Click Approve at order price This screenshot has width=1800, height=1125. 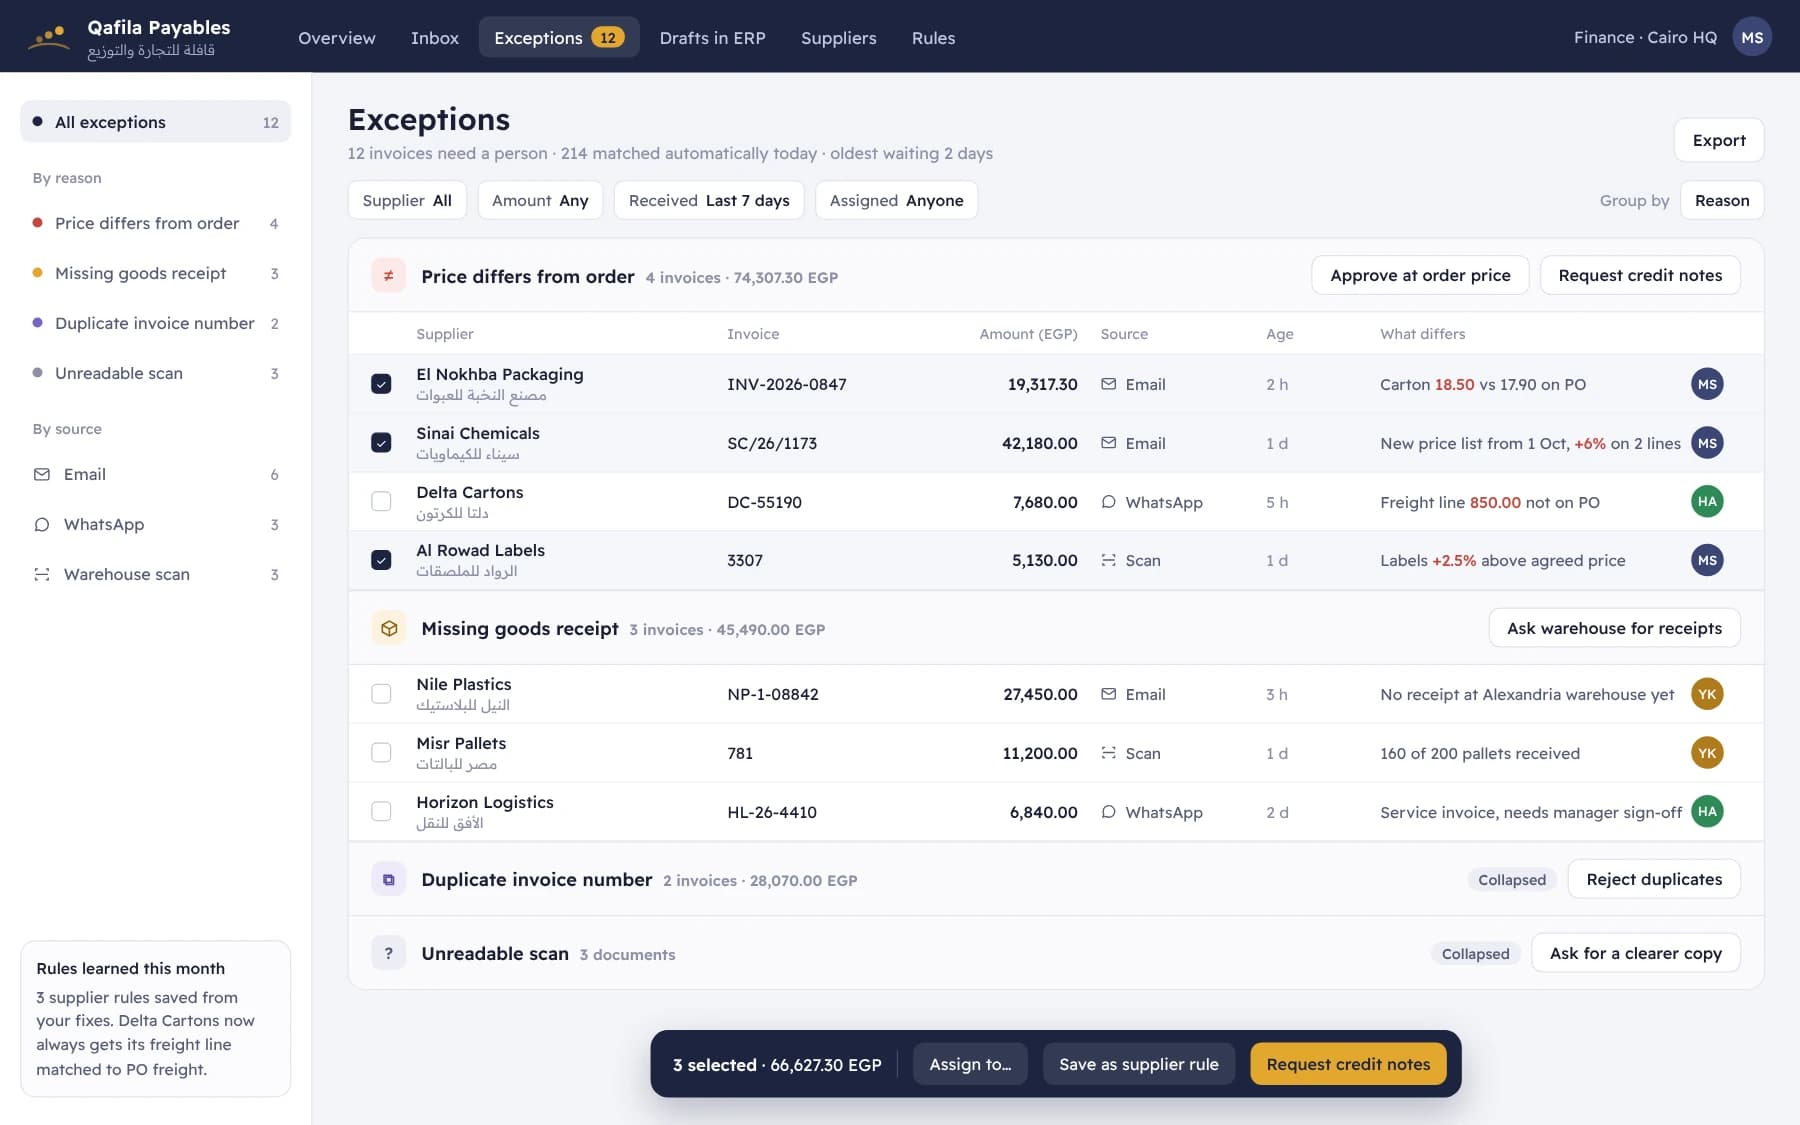coord(1420,275)
